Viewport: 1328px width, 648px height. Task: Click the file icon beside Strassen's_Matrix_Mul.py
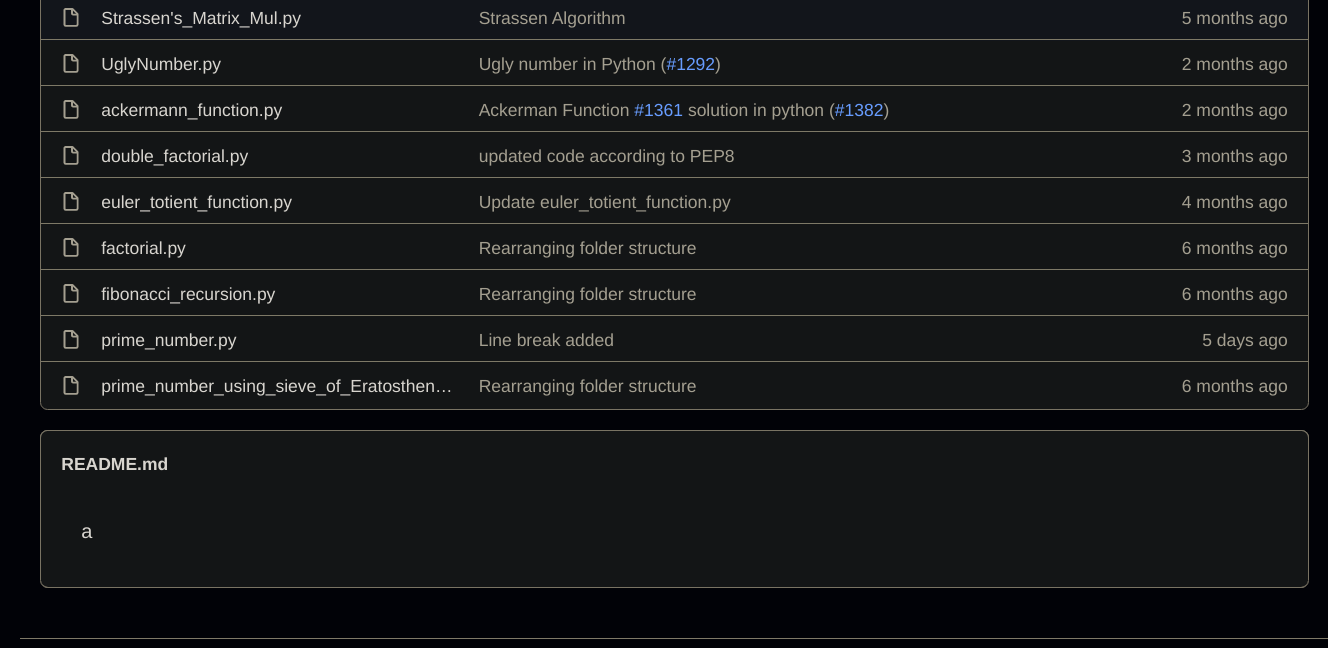pyautogui.click(x=71, y=18)
